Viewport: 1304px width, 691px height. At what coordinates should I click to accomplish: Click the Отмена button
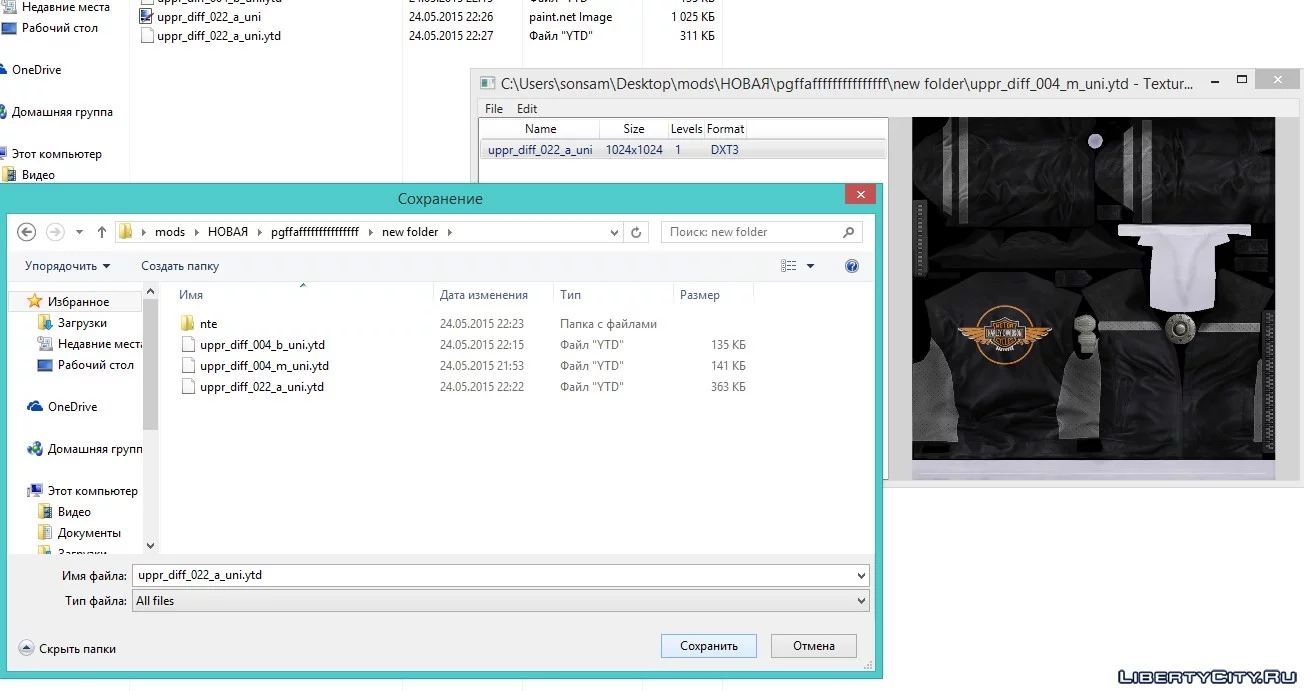814,646
